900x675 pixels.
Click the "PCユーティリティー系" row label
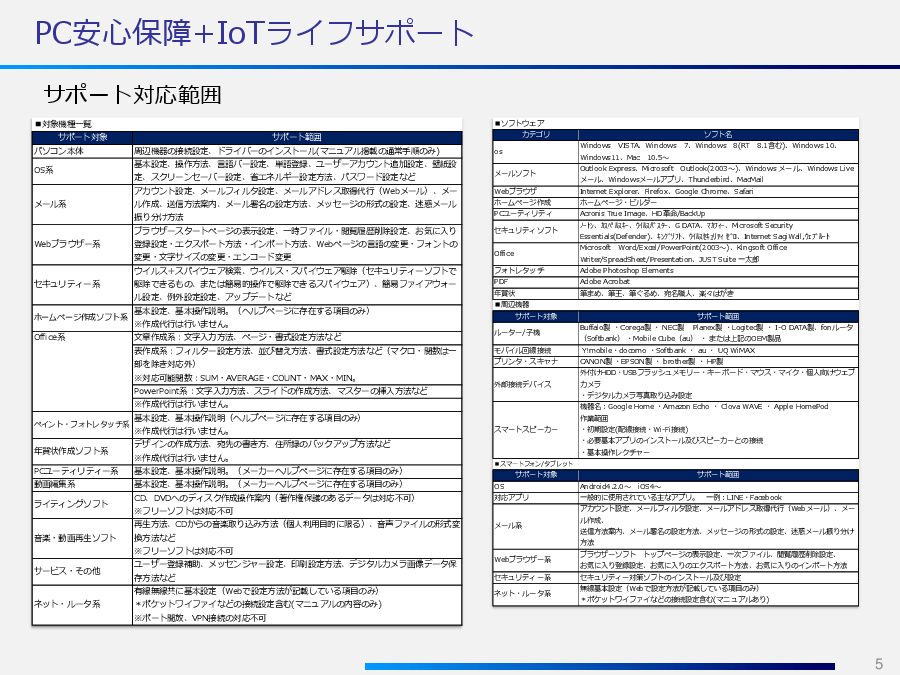click(x=76, y=471)
